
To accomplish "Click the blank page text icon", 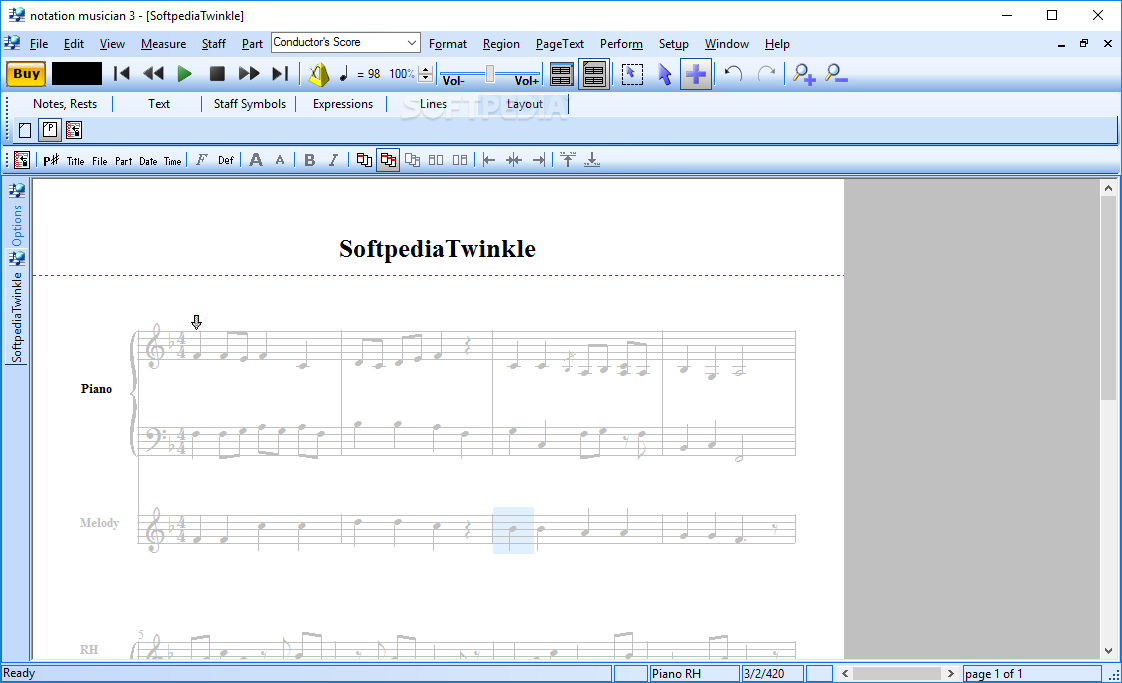I will (25, 130).
